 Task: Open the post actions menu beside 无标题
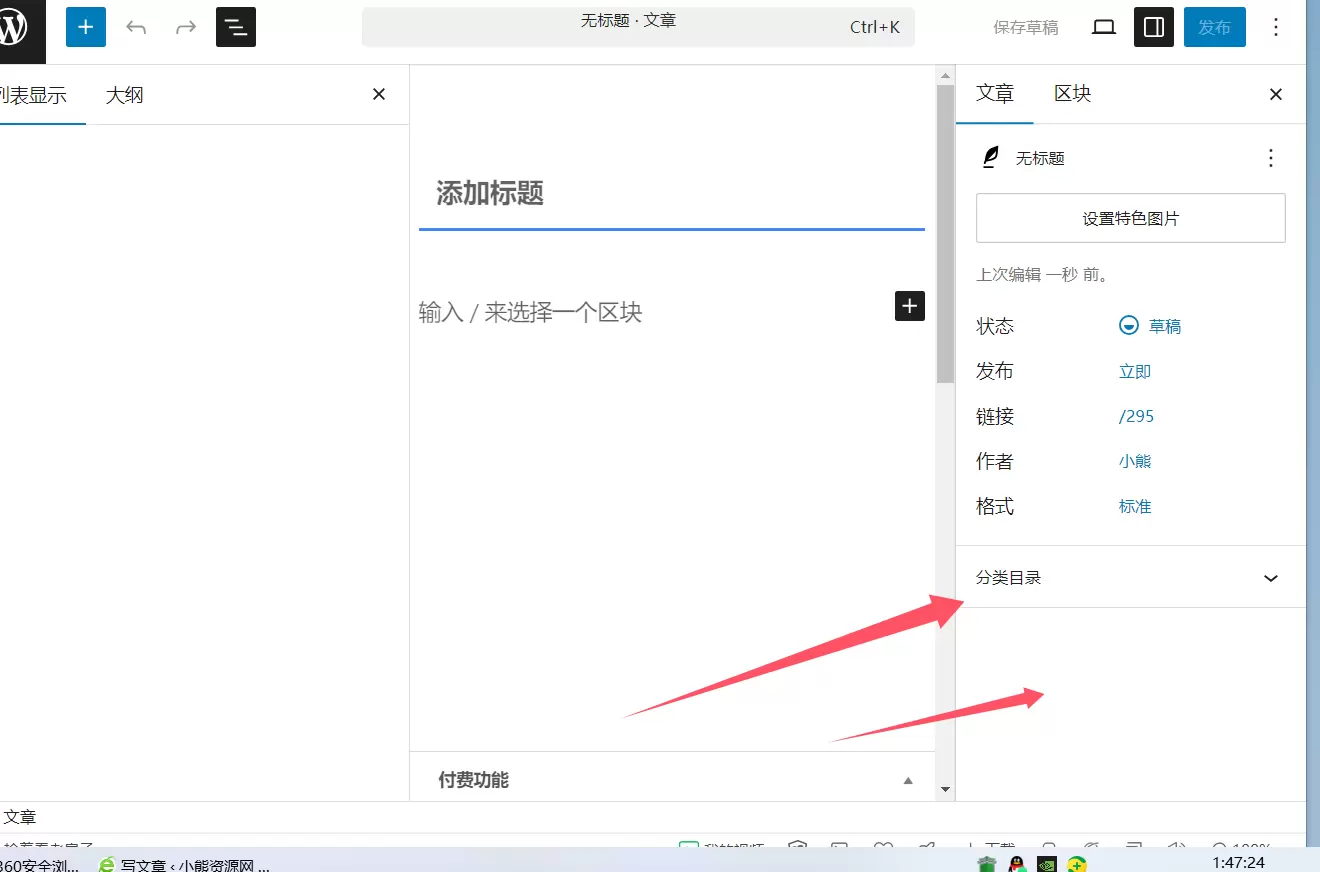pos(1271,158)
